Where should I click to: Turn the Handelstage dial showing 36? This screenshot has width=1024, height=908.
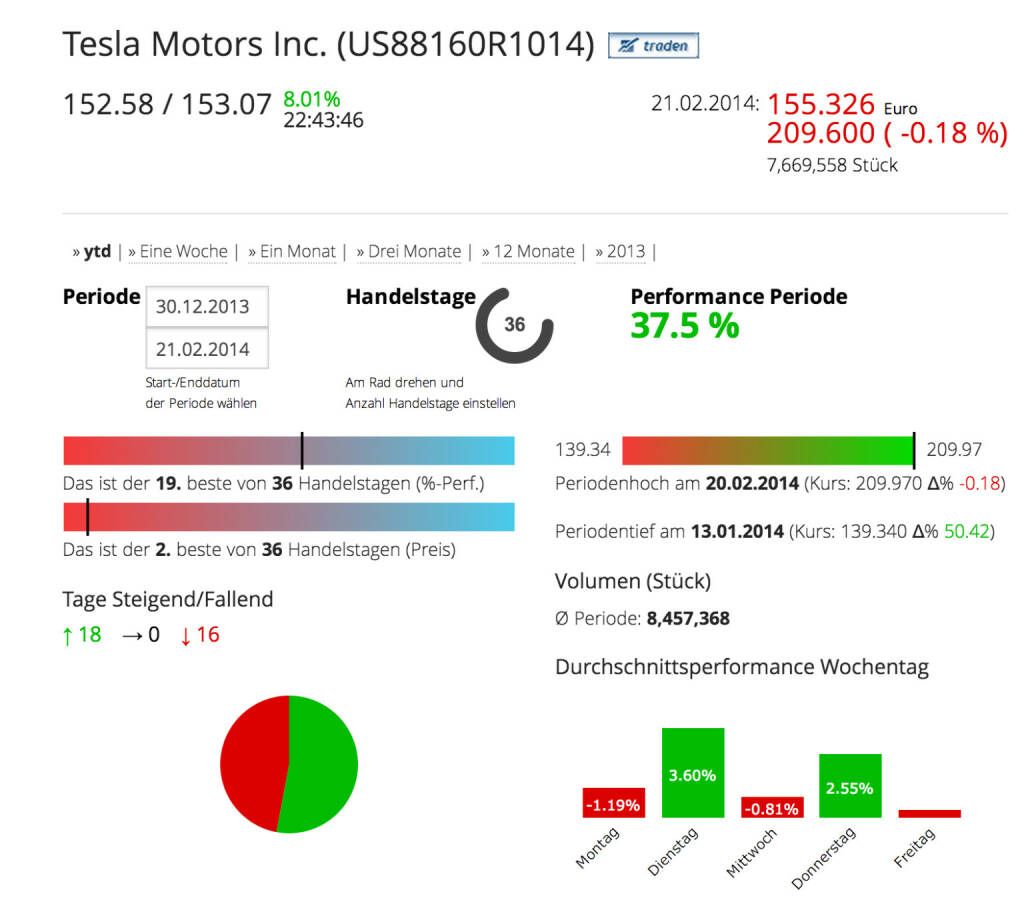click(x=514, y=325)
